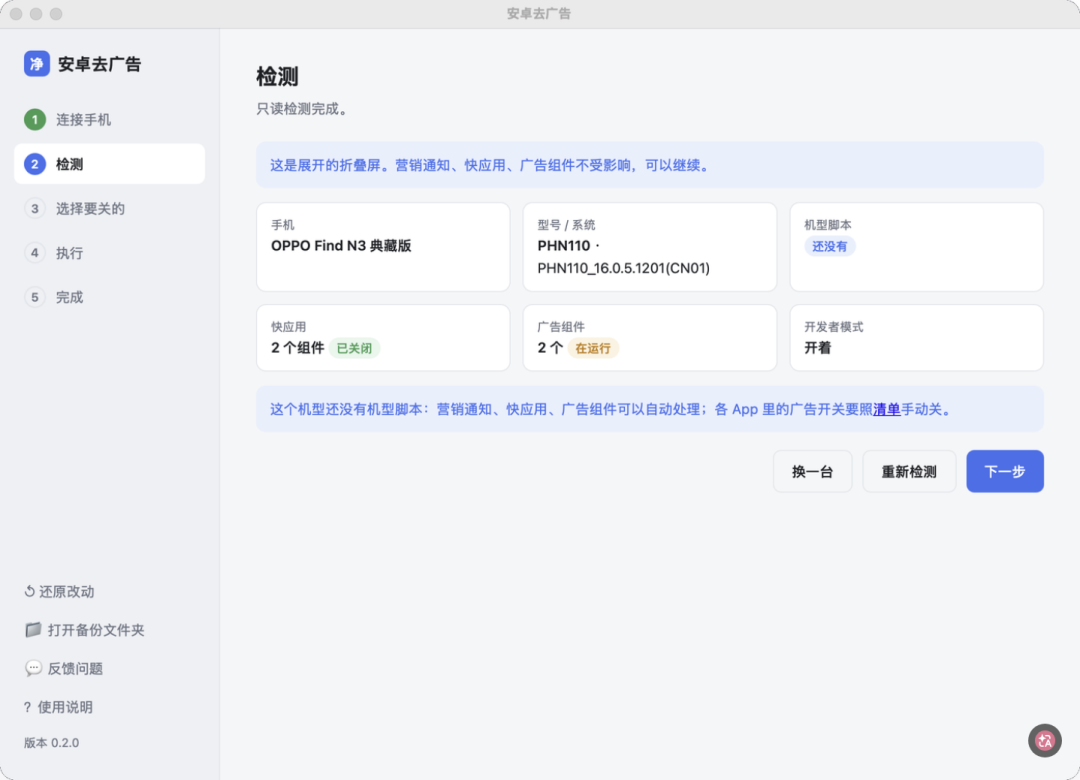Click the step 3 number circle

[x=34, y=208]
